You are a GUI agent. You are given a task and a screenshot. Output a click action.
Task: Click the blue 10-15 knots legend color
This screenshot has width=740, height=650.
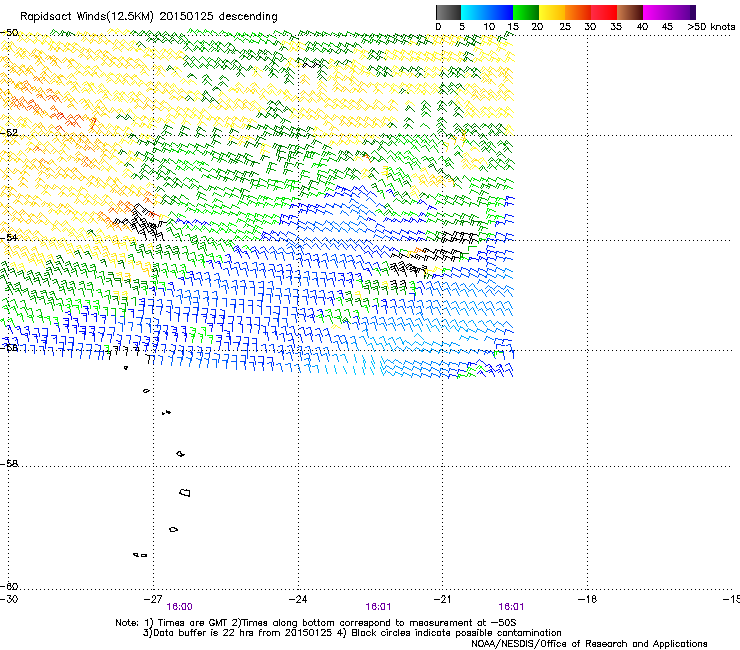tap(500, 12)
